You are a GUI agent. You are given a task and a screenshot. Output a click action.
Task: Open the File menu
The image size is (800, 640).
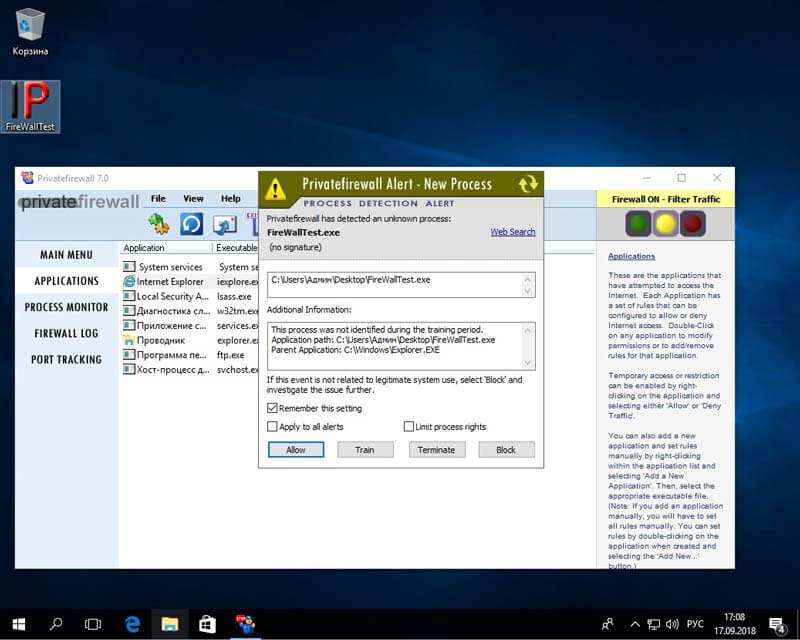pos(157,198)
